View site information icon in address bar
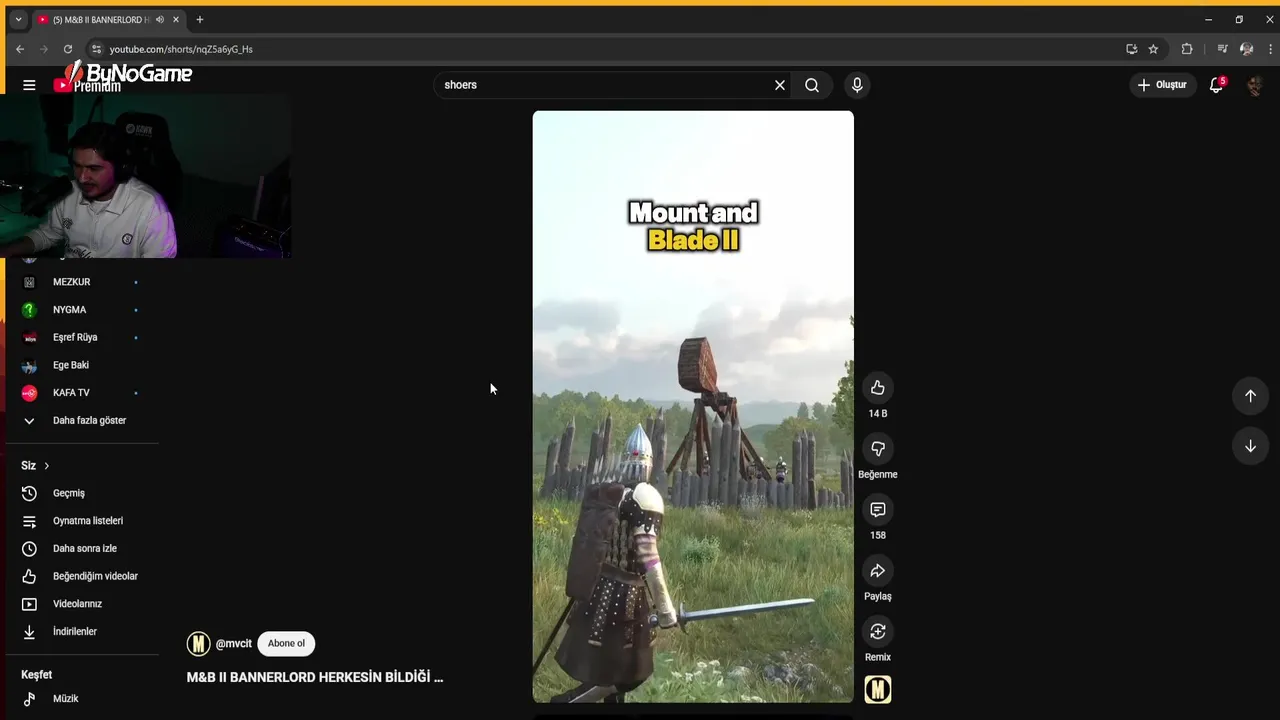 (x=96, y=49)
